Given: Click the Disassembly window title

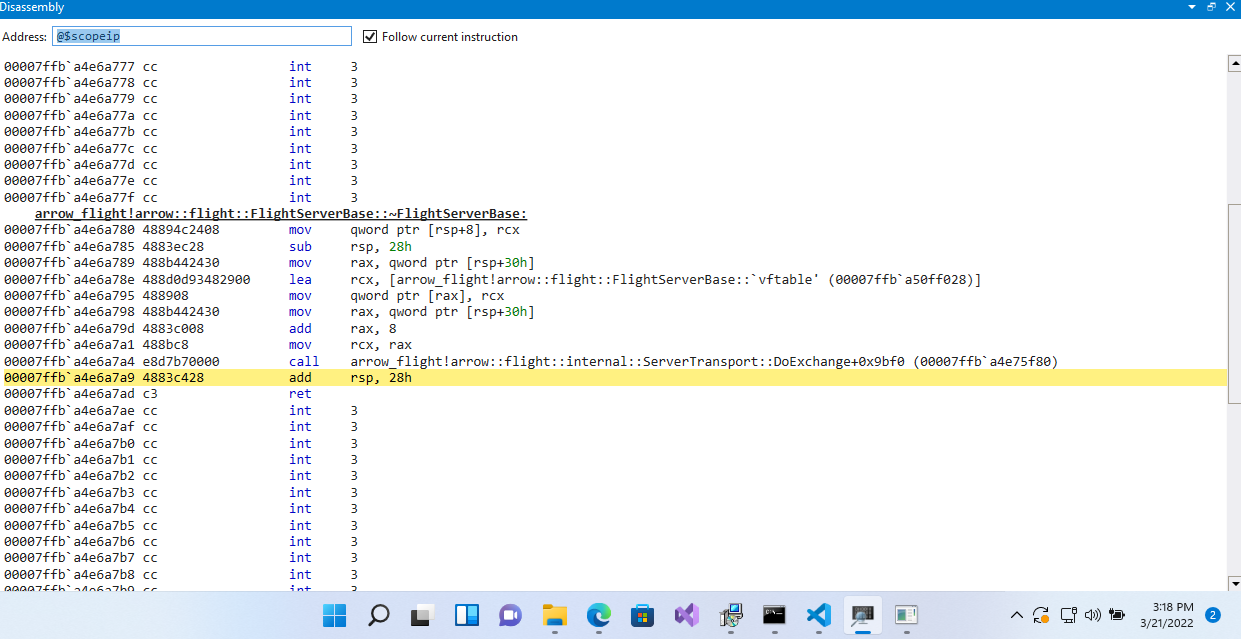Looking at the screenshot, I should click(x=33, y=7).
